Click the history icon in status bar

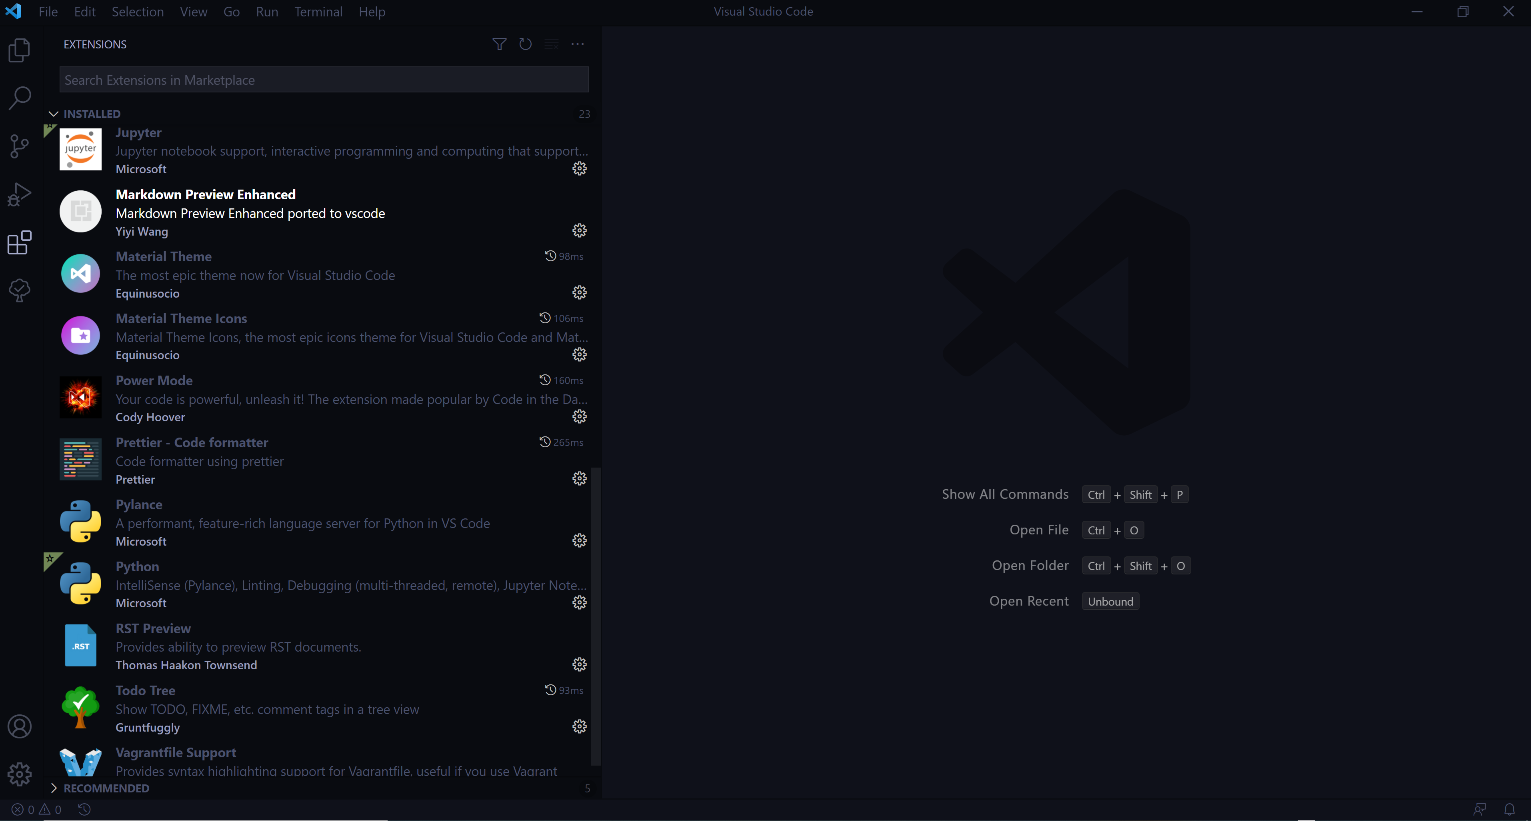pos(85,810)
